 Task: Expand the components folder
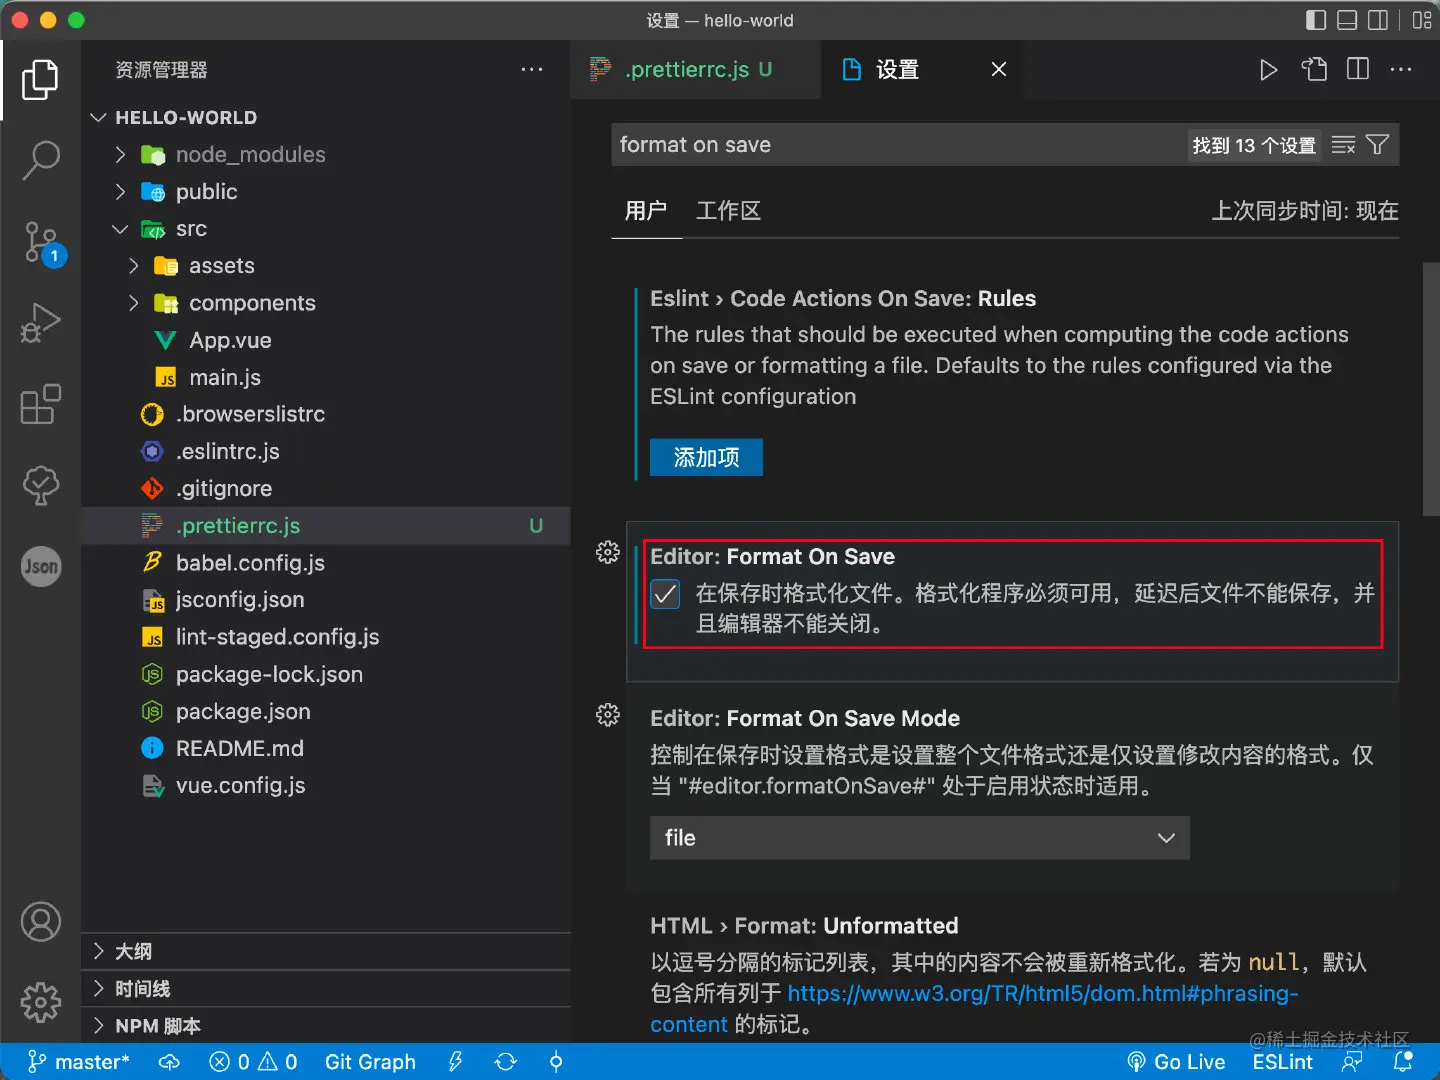point(134,303)
